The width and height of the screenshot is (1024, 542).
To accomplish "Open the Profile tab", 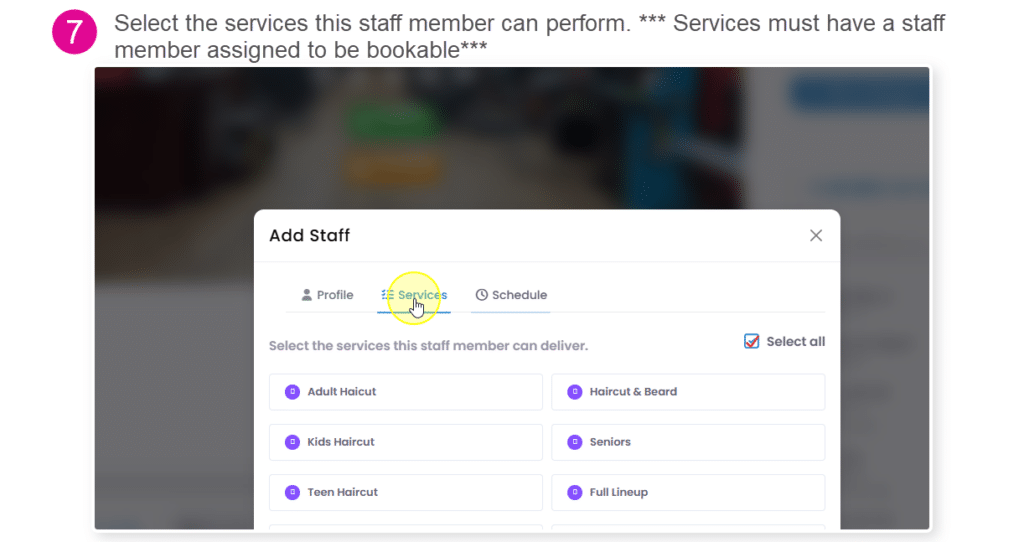I will click(x=327, y=295).
